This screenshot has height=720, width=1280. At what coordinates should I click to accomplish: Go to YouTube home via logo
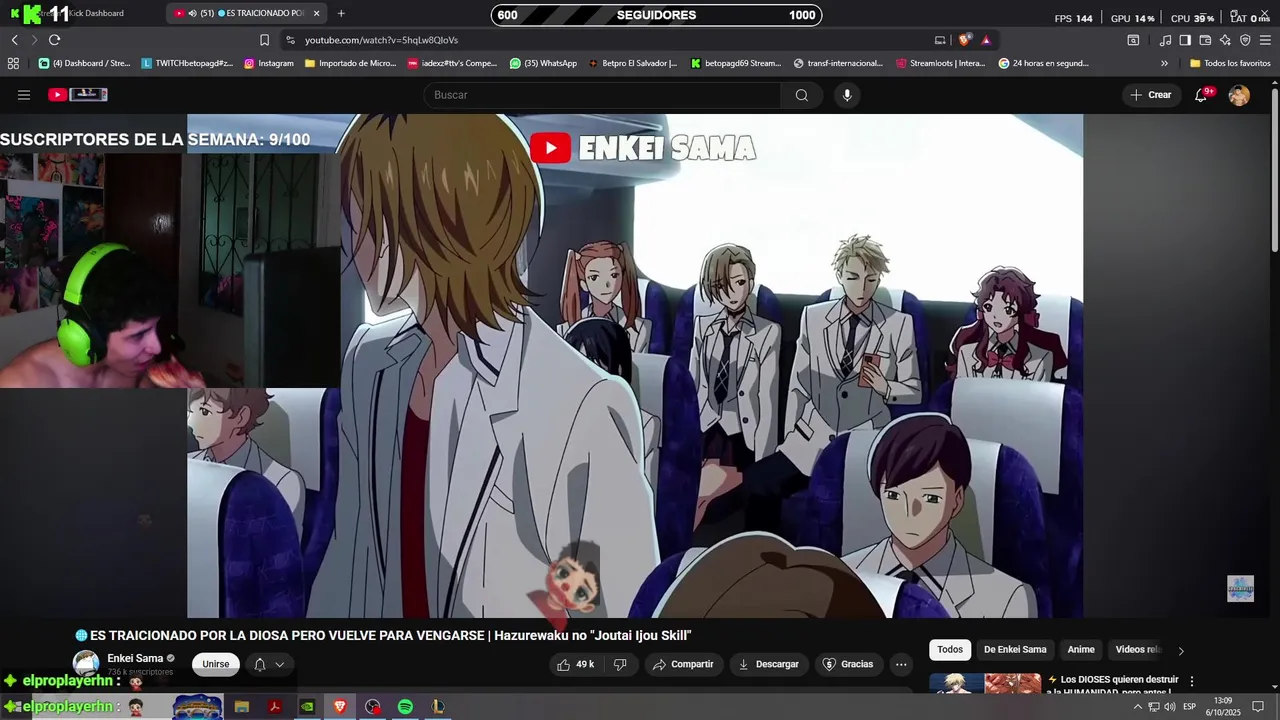point(78,95)
